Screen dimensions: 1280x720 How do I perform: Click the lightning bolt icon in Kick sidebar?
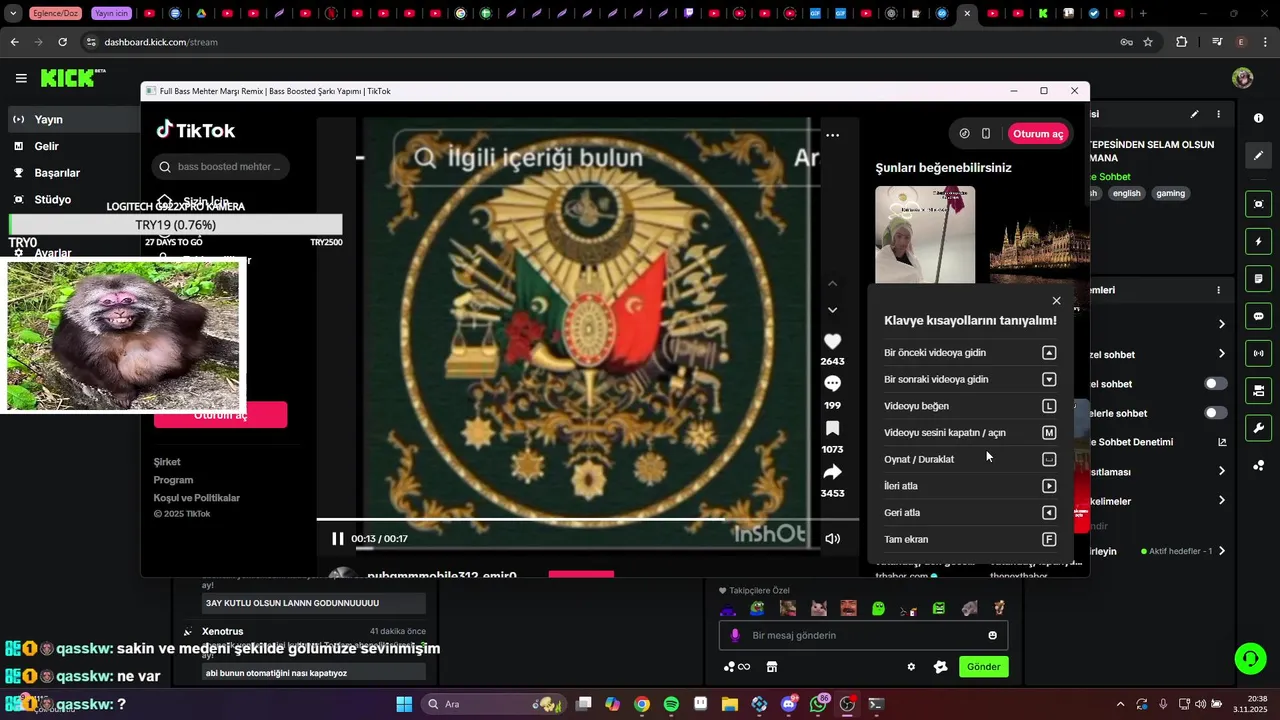pos(1258,242)
